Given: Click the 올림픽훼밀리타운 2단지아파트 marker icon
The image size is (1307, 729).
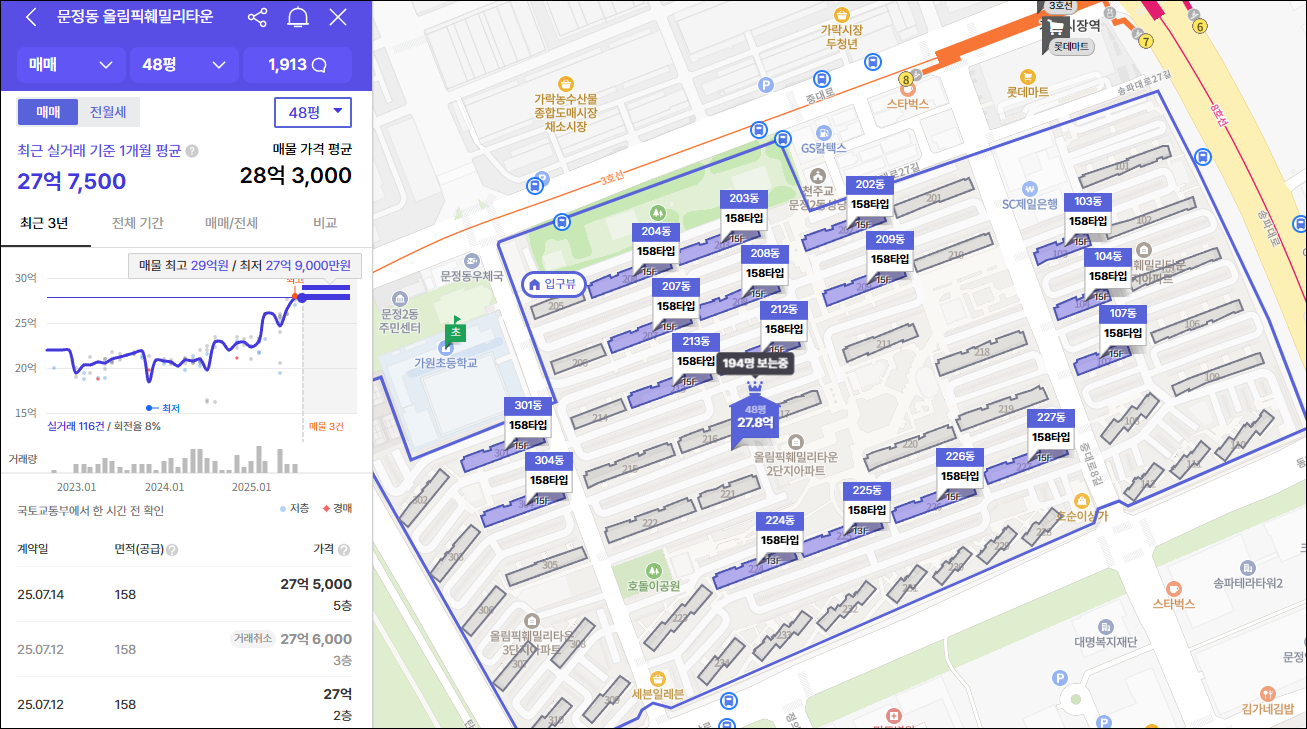Looking at the screenshot, I should [x=795, y=441].
